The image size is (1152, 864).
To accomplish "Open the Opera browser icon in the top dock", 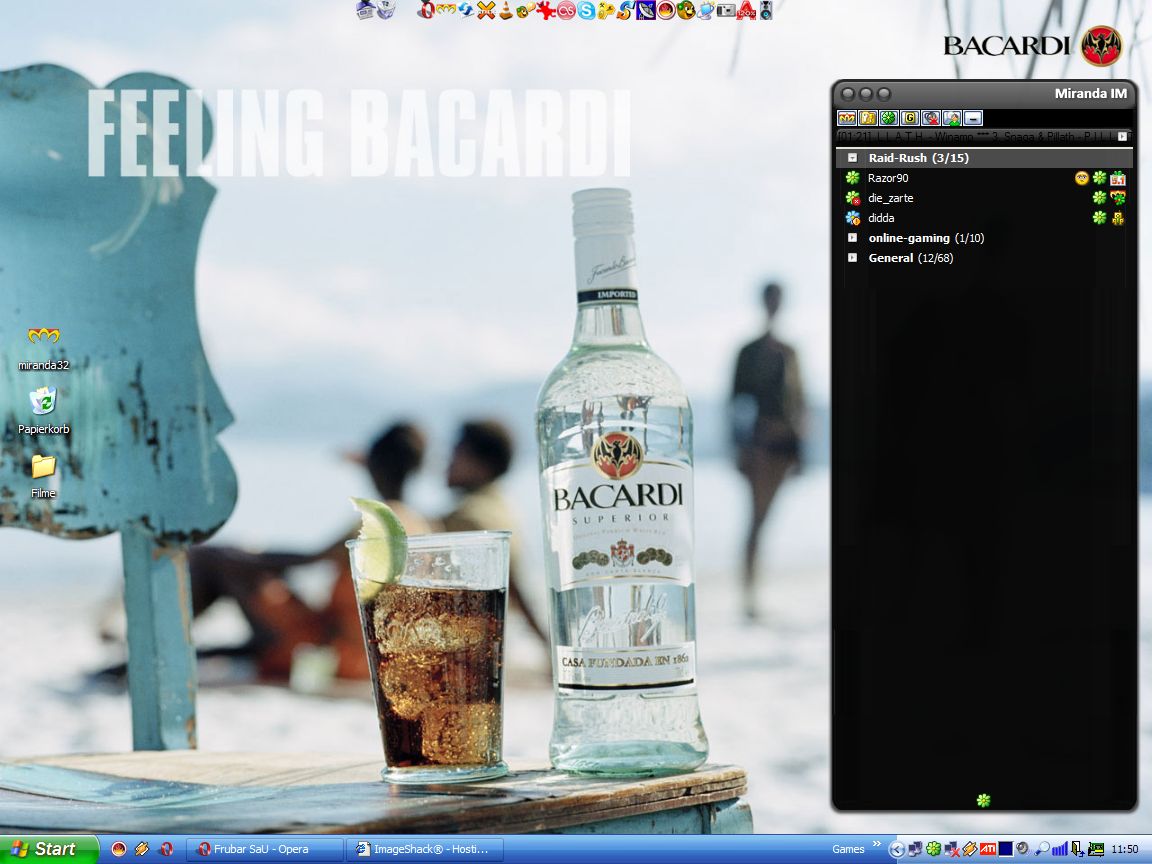I will 425,10.
